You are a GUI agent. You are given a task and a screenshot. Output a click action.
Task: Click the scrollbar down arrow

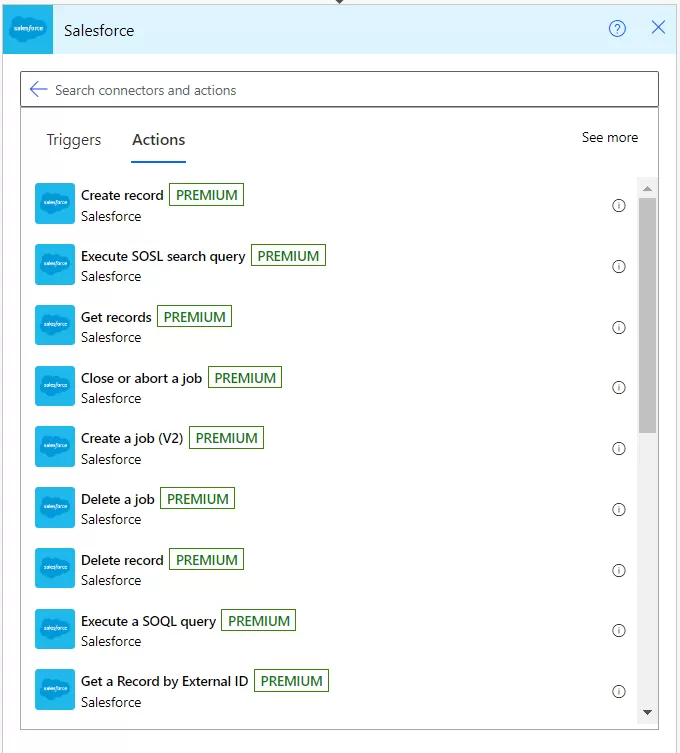click(647, 712)
